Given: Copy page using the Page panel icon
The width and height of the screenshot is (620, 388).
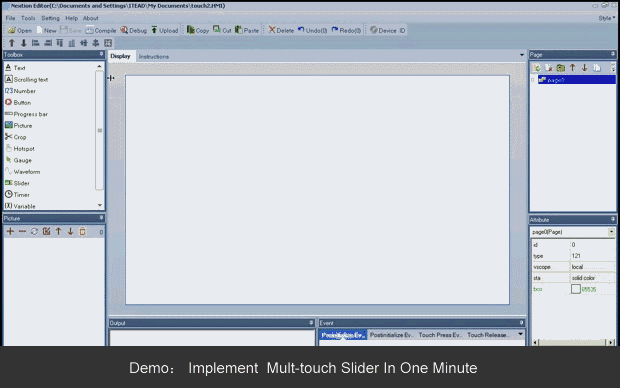Looking at the screenshot, I should 597,68.
